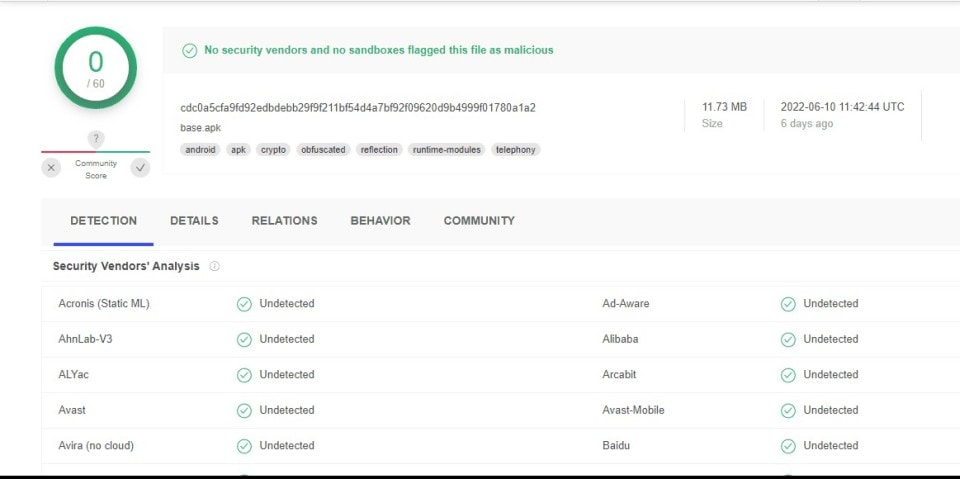Click the Avast vendor name
The height and width of the screenshot is (479, 960).
72,410
